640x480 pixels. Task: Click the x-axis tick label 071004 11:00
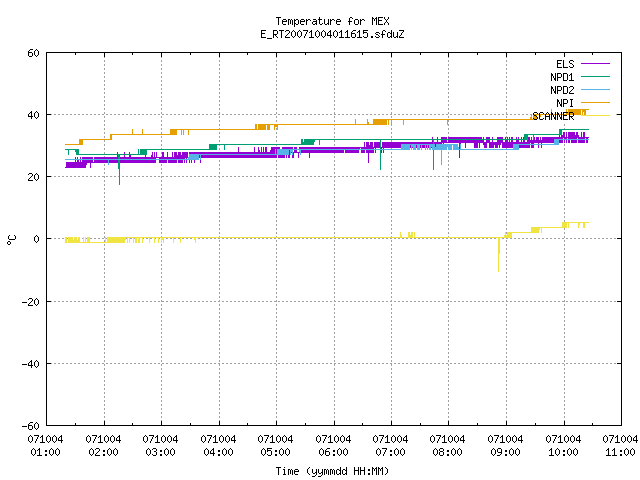[621, 446]
